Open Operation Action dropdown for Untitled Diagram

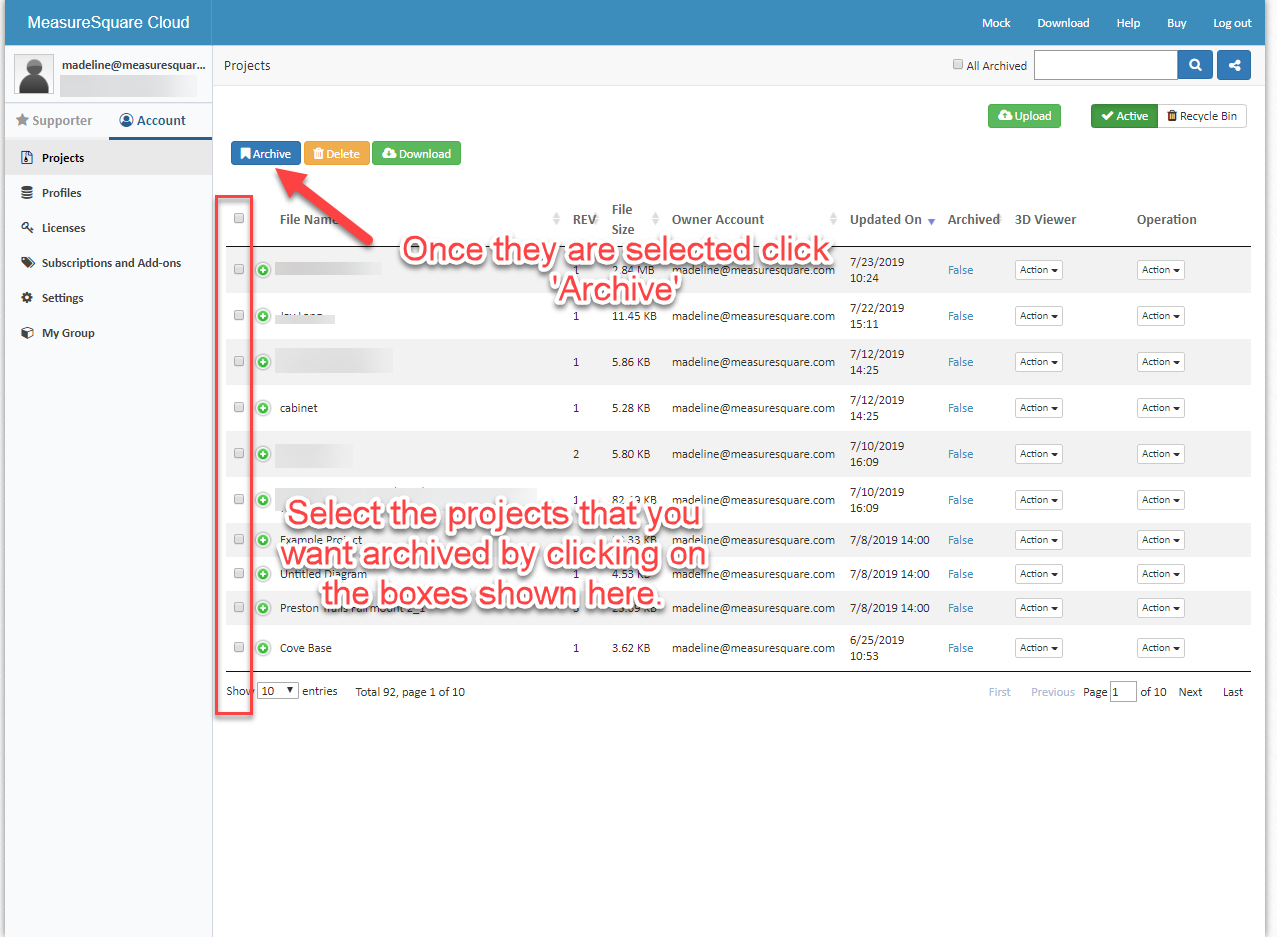(1161, 574)
